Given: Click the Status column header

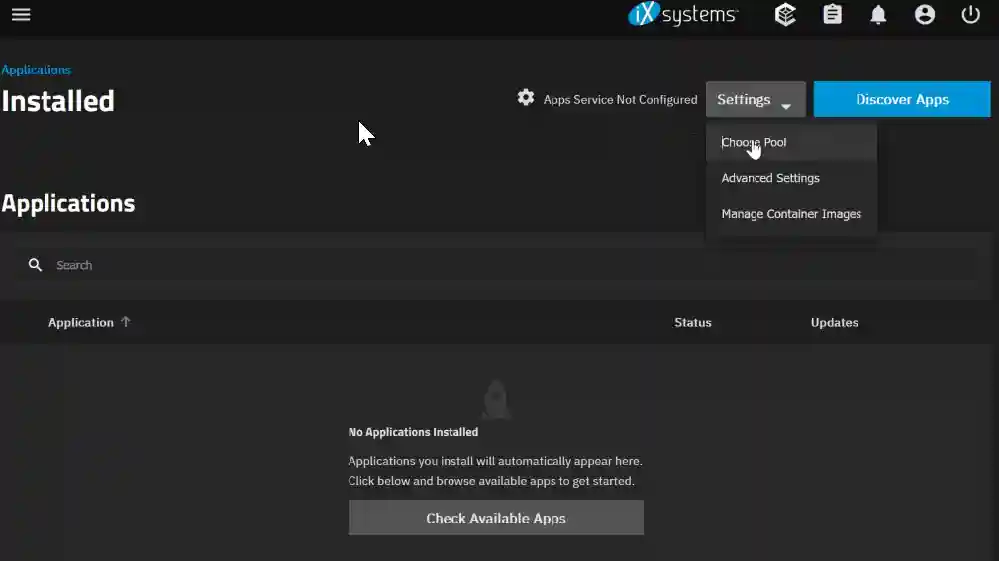Looking at the screenshot, I should click(693, 322).
